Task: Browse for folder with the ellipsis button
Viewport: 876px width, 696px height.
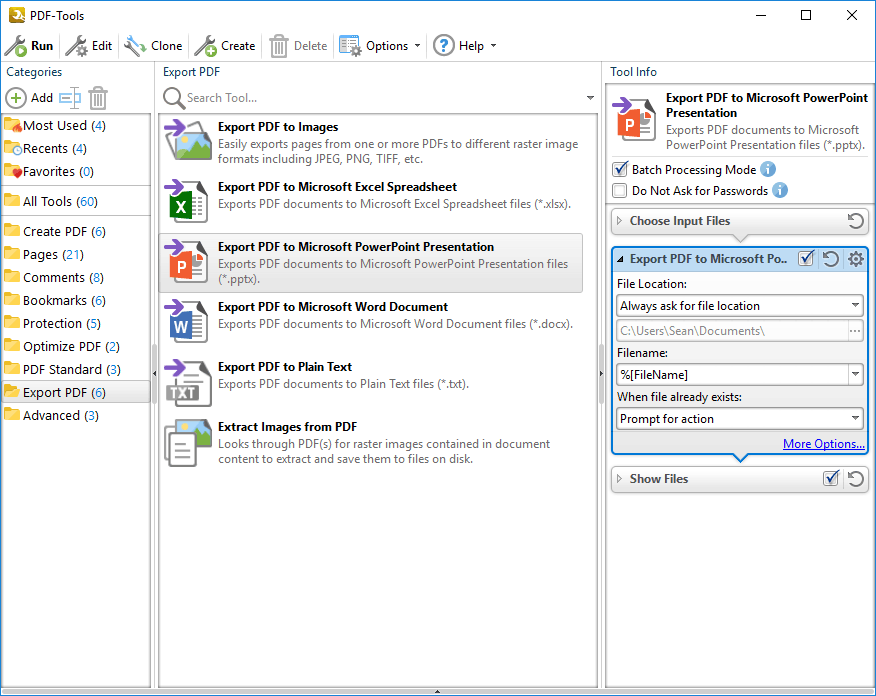Action: [x=855, y=331]
